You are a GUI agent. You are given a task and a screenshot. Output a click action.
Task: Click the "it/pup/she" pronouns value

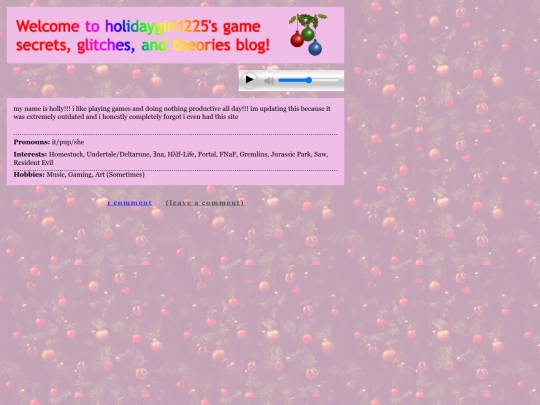click(68, 142)
